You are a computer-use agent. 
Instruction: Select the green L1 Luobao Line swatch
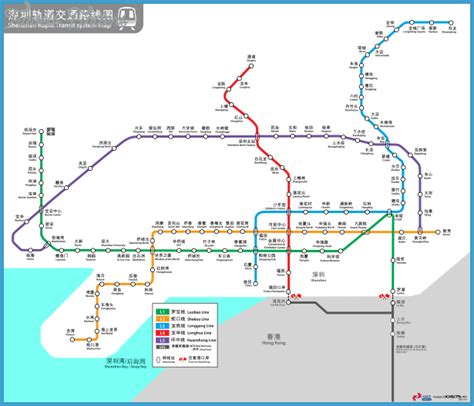pos(163,312)
